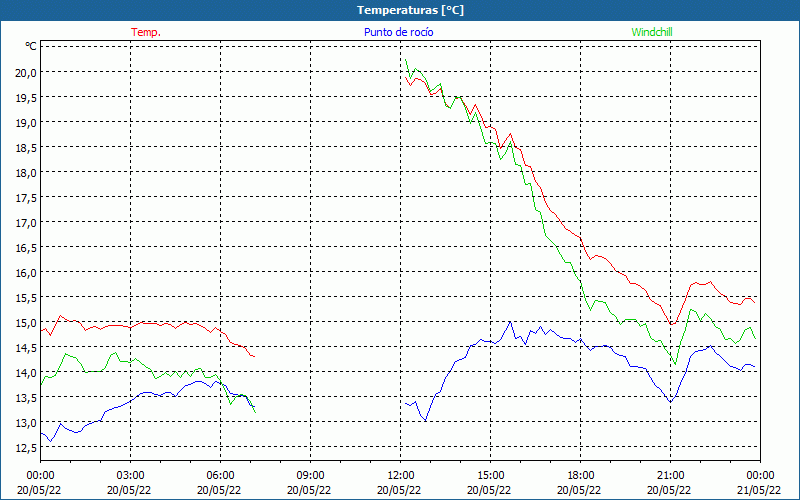This screenshot has height=500, width=800.
Task: Click the 16,0 y-axis value
Action: point(26,272)
